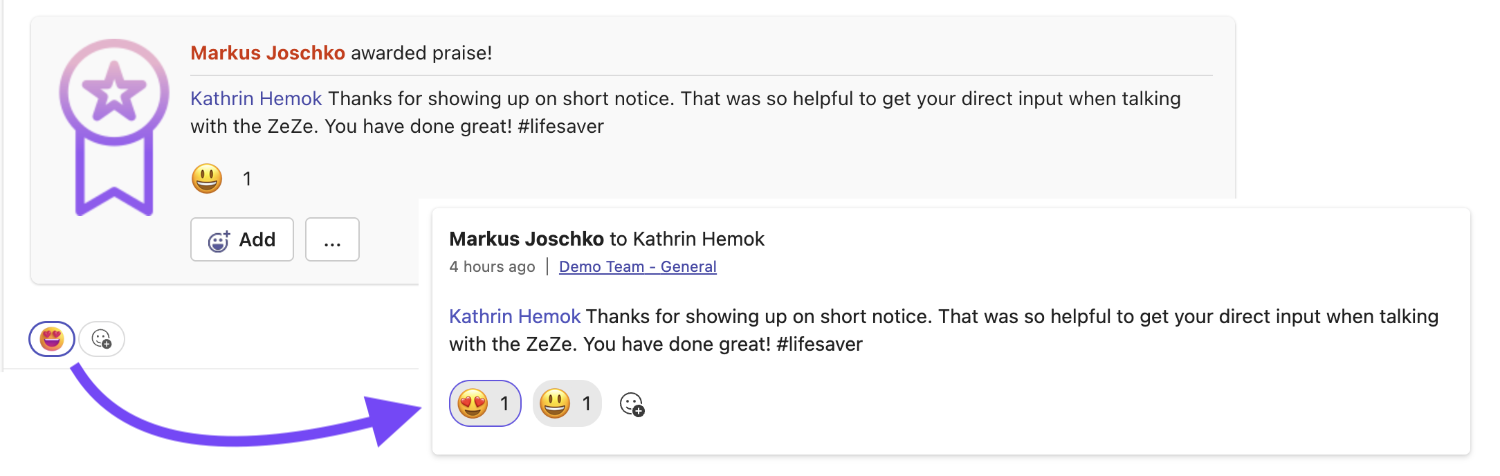Click the 4 hours ago timestamp
The image size is (1500, 476).
pyautogui.click(x=492, y=267)
